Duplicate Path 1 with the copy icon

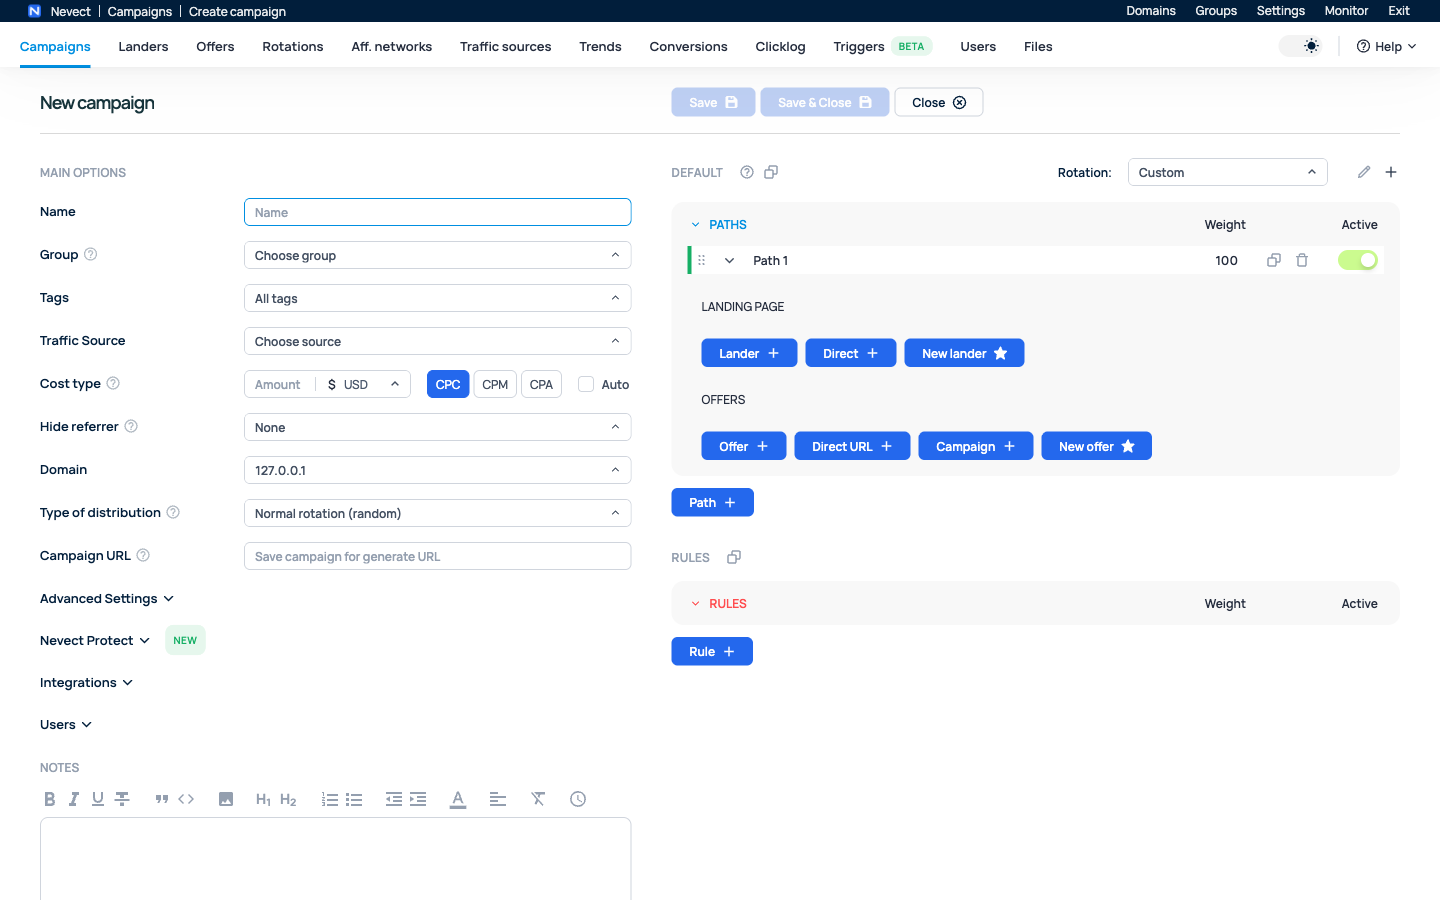click(x=1274, y=260)
